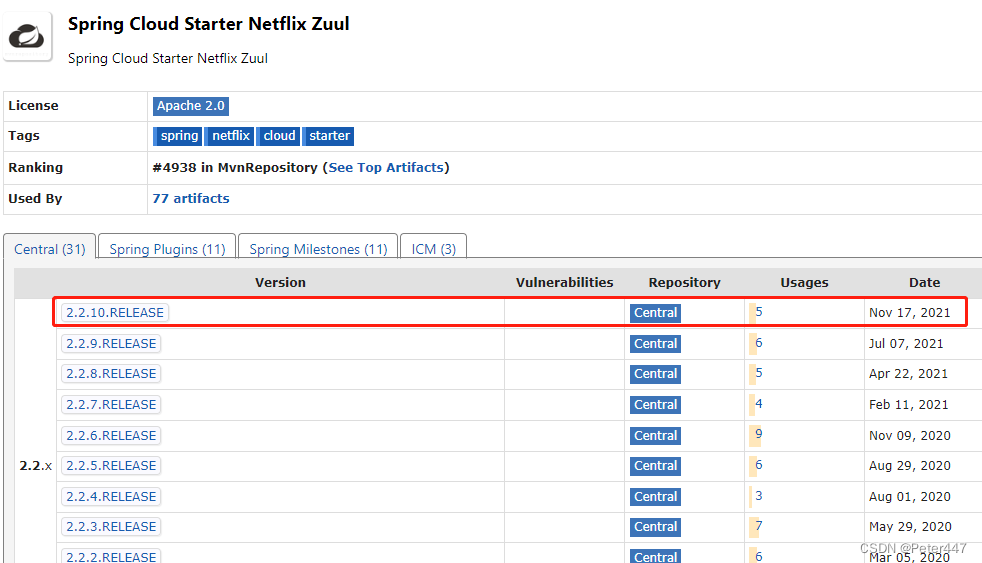Select the cloud tag
The height and width of the screenshot is (563, 982).
[x=278, y=136]
